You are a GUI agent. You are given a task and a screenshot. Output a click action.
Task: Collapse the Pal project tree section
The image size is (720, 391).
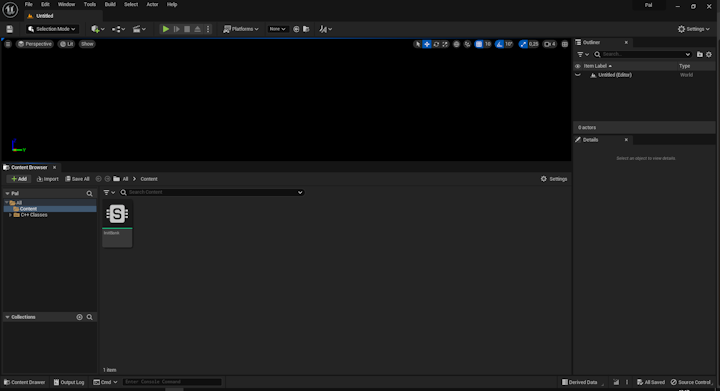click(7, 194)
